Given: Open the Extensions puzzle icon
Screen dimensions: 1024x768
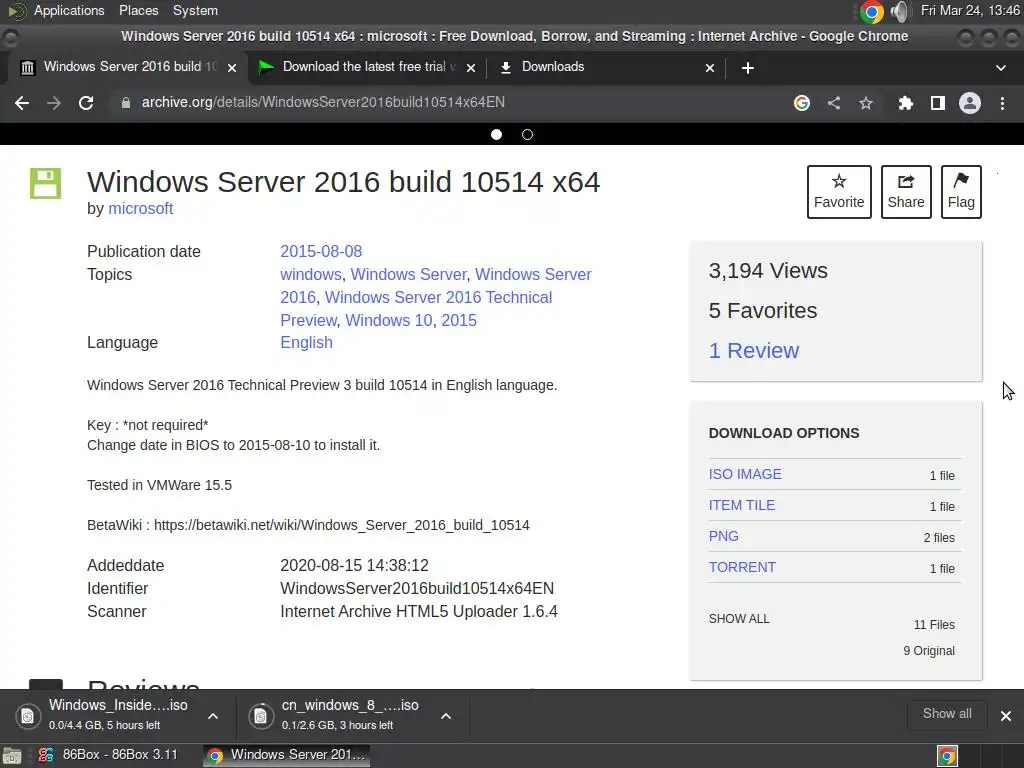Looking at the screenshot, I should click(x=905, y=103).
